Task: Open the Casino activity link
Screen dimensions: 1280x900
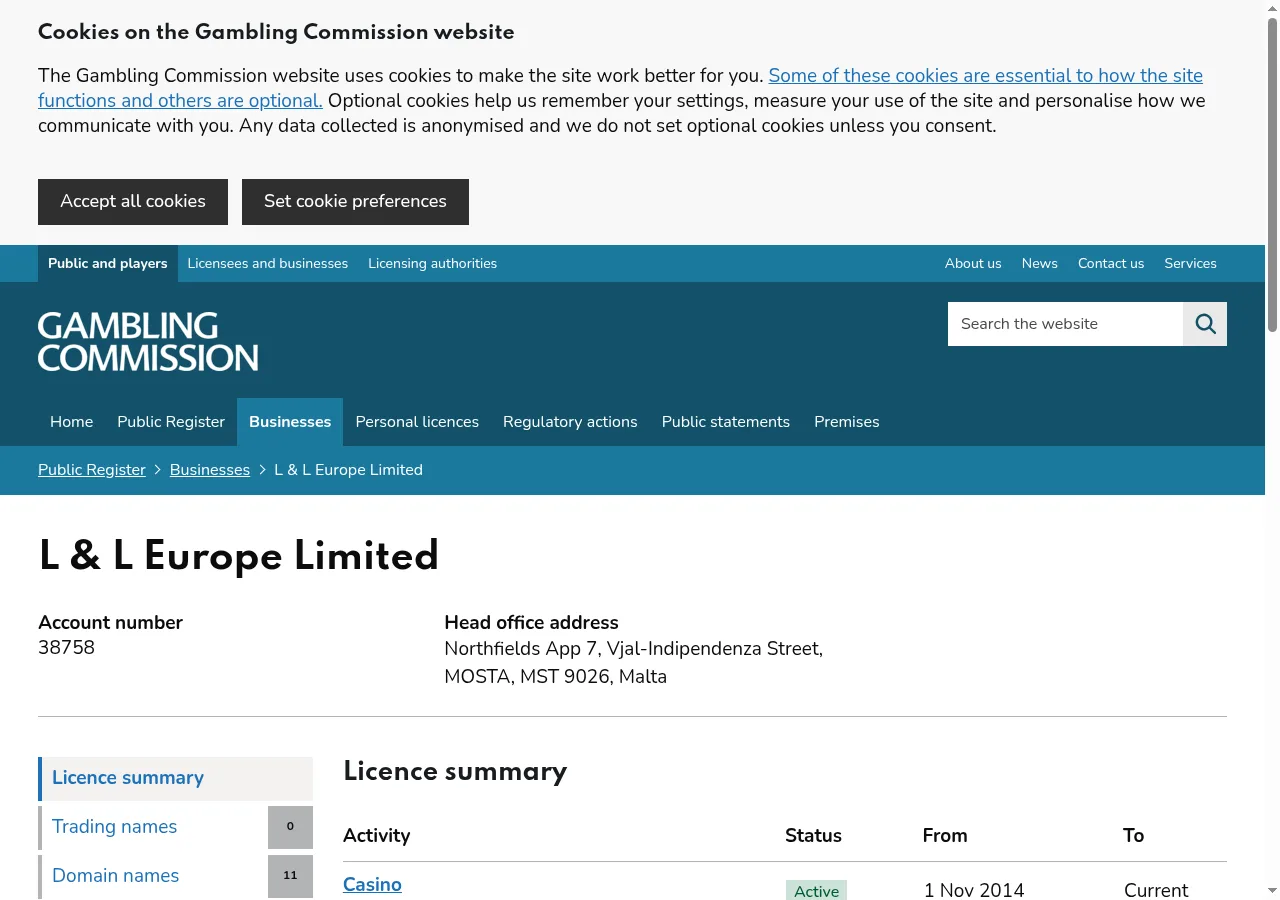Action: 372,884
